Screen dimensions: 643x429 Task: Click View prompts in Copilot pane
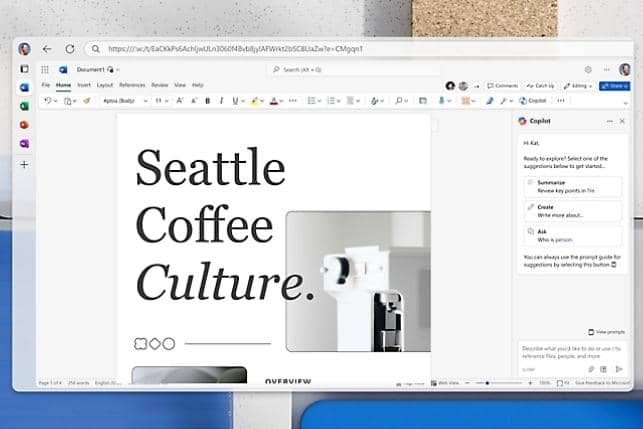coord(607,332)
